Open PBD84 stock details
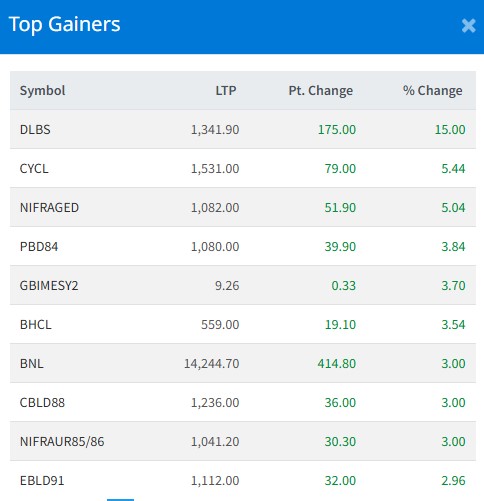 click(39, 247)
